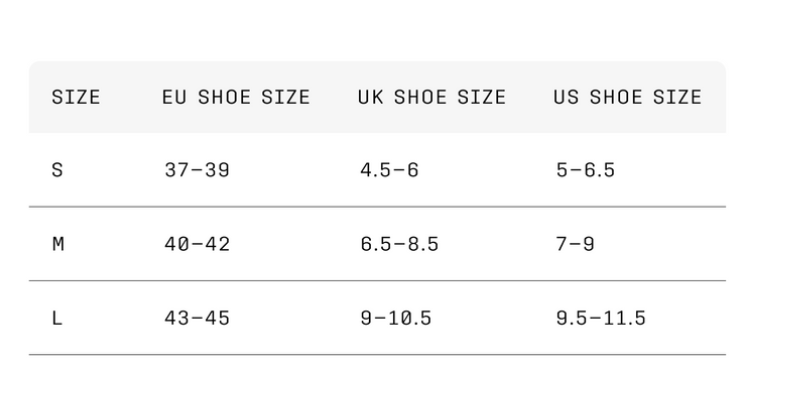The image size is (786, 404).
Task: Select the EU 37–39 cell
Action: point(197,170)
